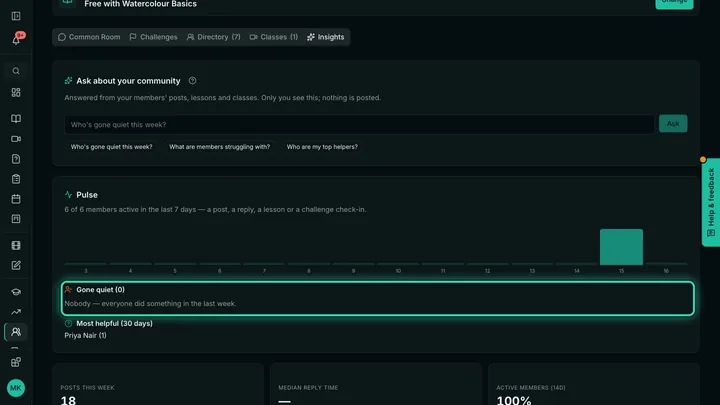720x405 pixels.
Task: Click the '6 of 6 members active' summary
Action: [215, 209]
